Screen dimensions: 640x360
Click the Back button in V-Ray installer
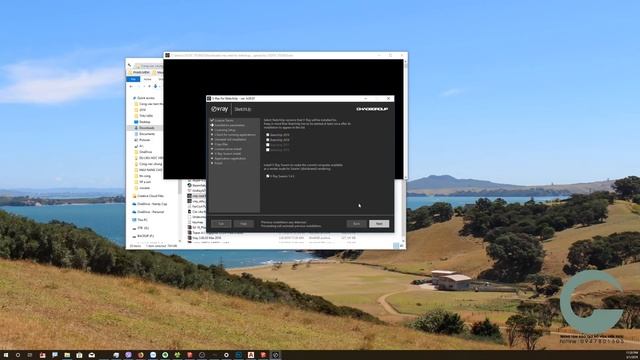356,224
